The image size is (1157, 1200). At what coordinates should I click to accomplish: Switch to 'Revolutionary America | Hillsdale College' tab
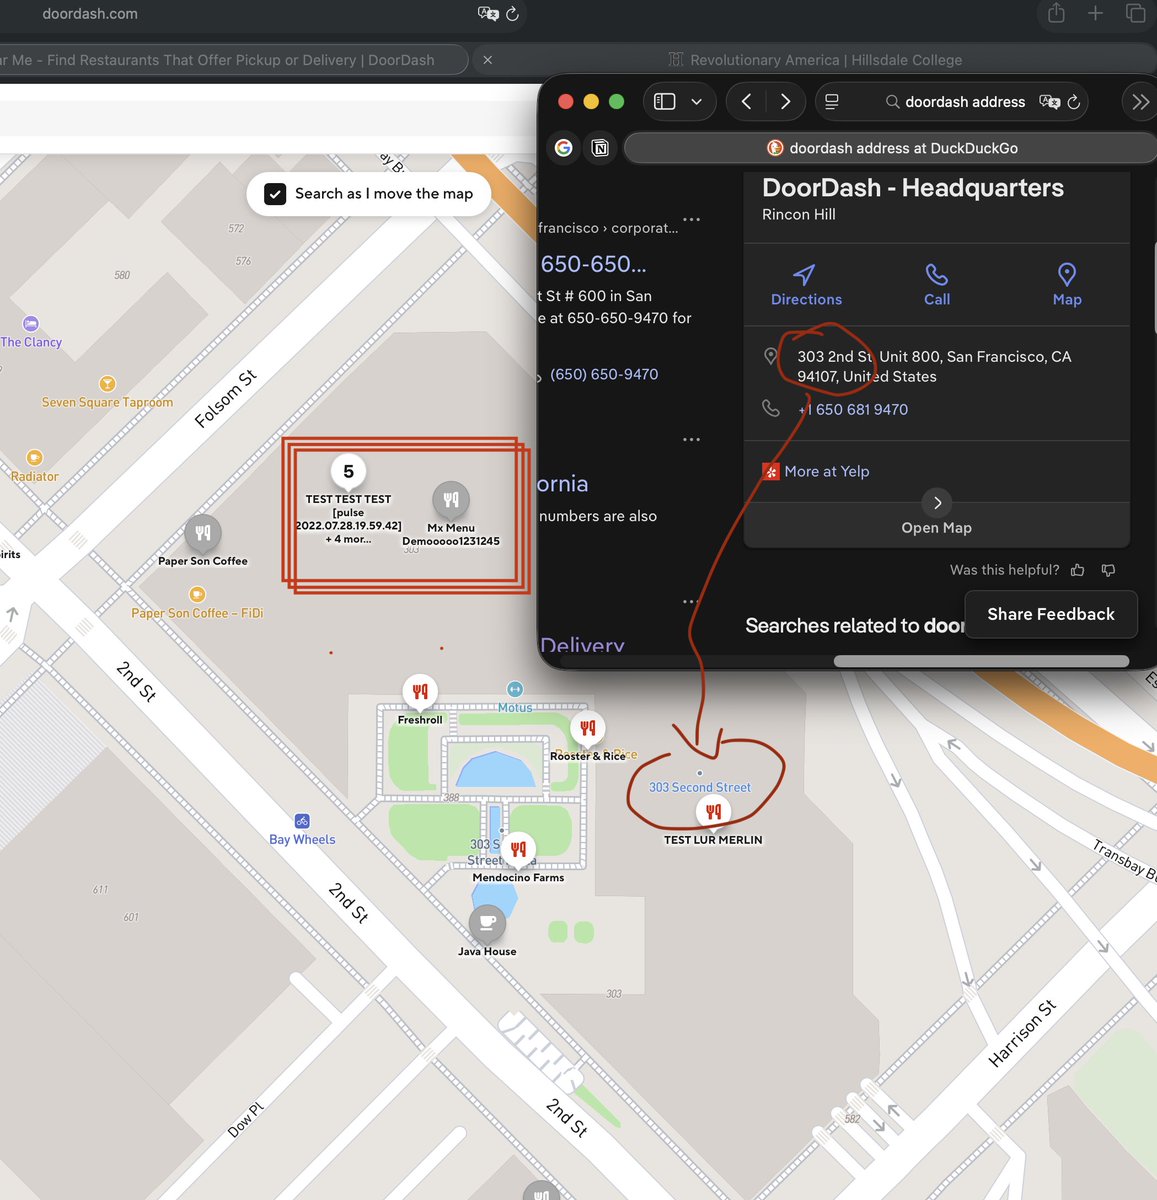click(x=815, y=60)
